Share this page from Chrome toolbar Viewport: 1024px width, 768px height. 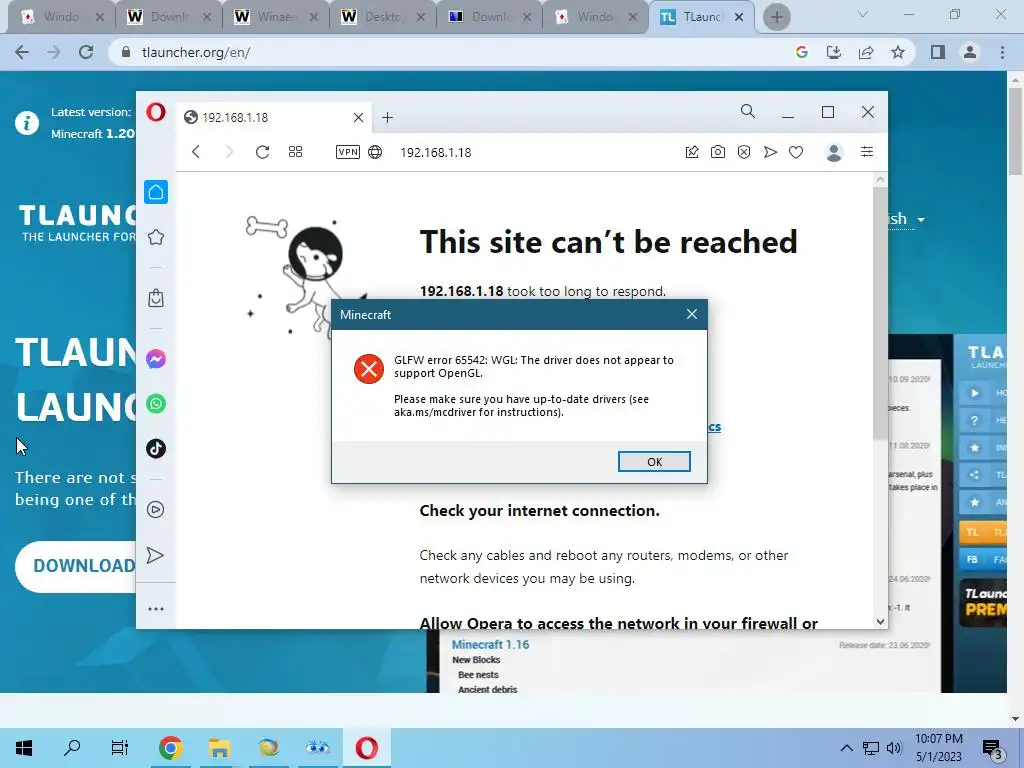866,52
